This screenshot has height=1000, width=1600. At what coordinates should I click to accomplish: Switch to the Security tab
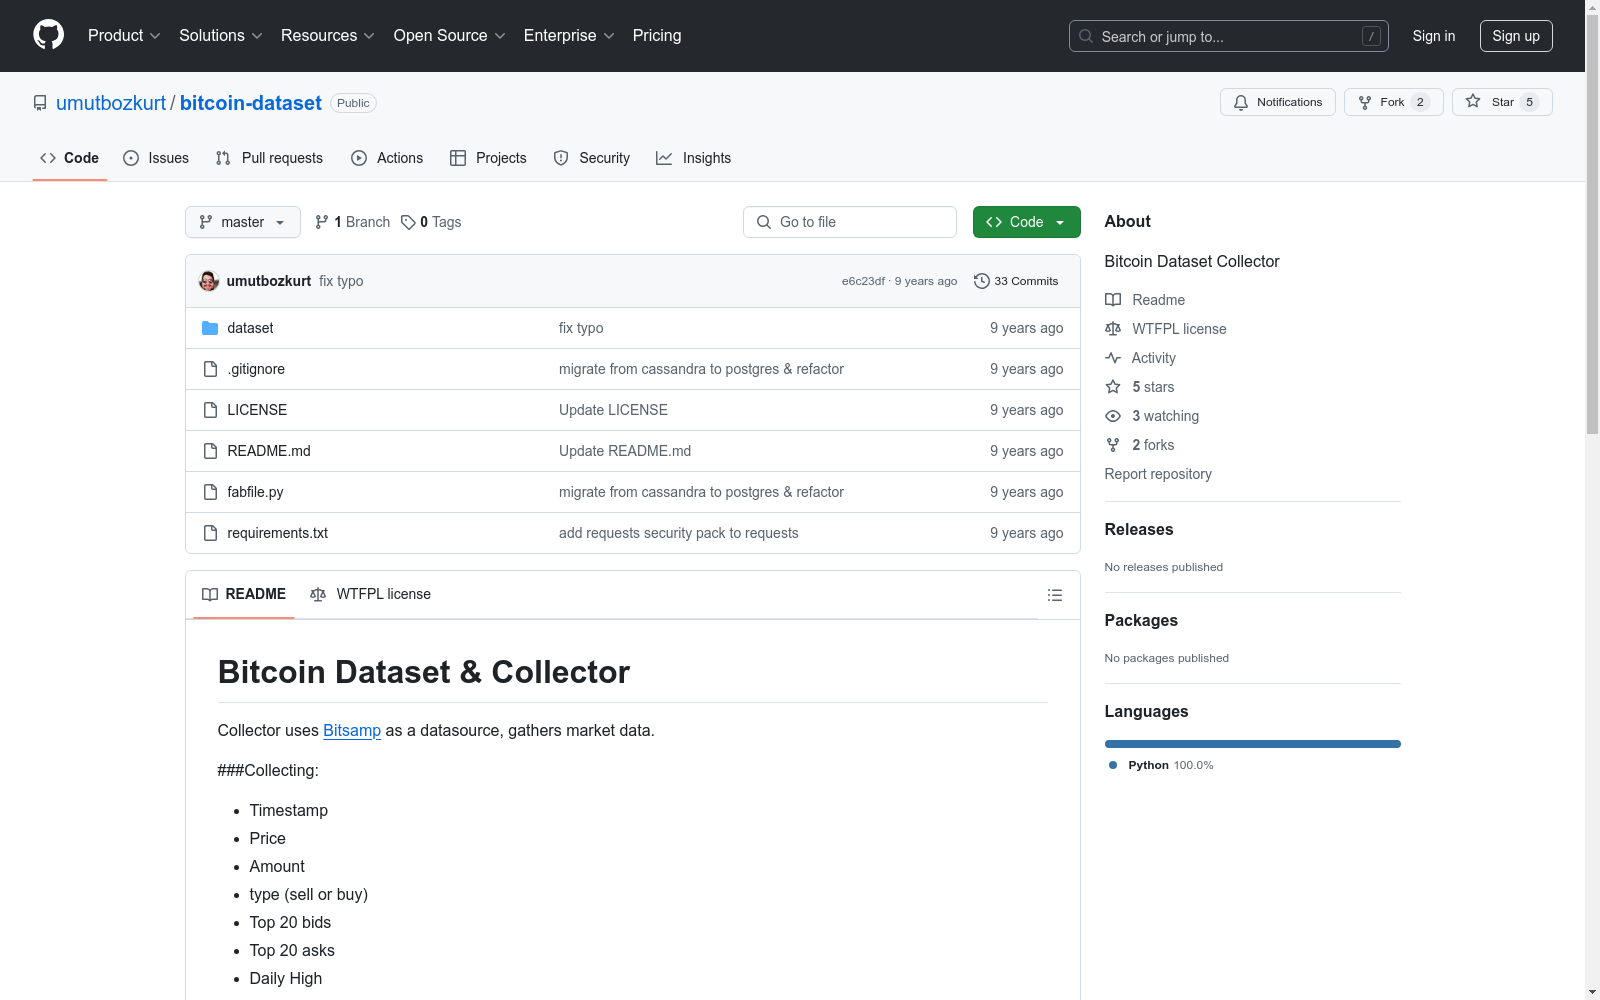[592, 158]
